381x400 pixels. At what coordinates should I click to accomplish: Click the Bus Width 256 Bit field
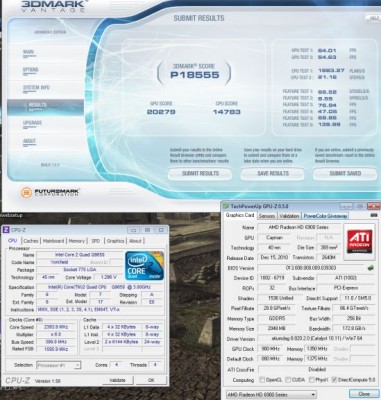tap(354, 319)
